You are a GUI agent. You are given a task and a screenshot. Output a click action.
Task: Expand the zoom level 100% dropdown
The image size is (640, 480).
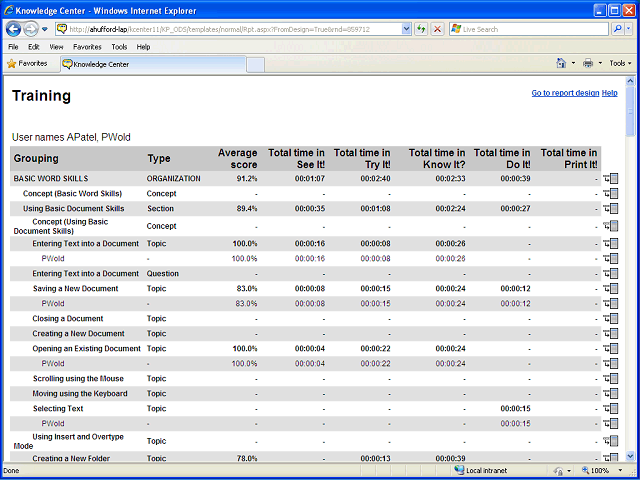[x=621, y=470]
